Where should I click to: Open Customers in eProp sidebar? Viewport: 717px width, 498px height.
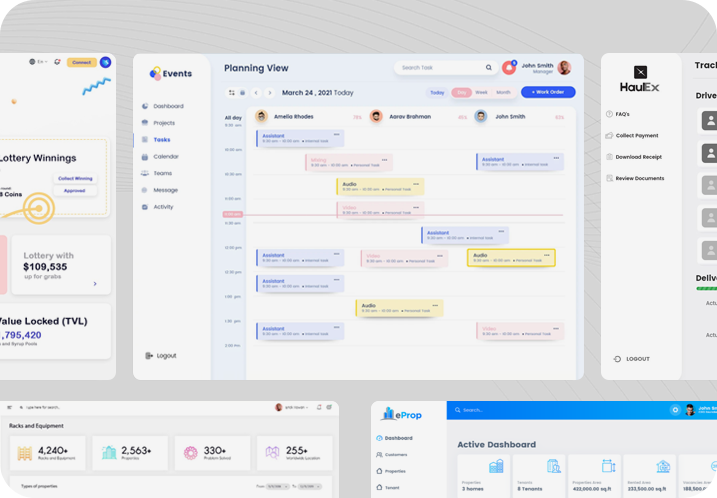point(391,455)
